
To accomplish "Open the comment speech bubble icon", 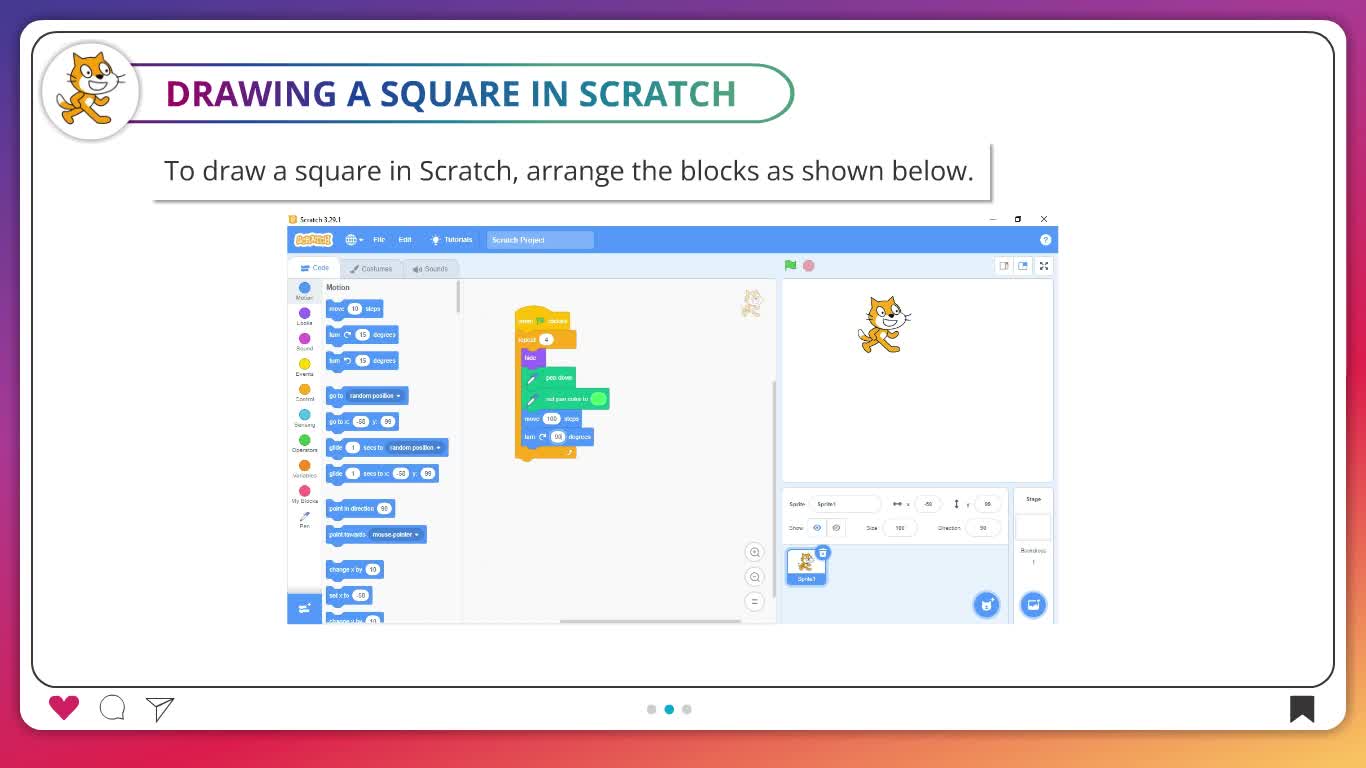I will [x=112, y=708].
